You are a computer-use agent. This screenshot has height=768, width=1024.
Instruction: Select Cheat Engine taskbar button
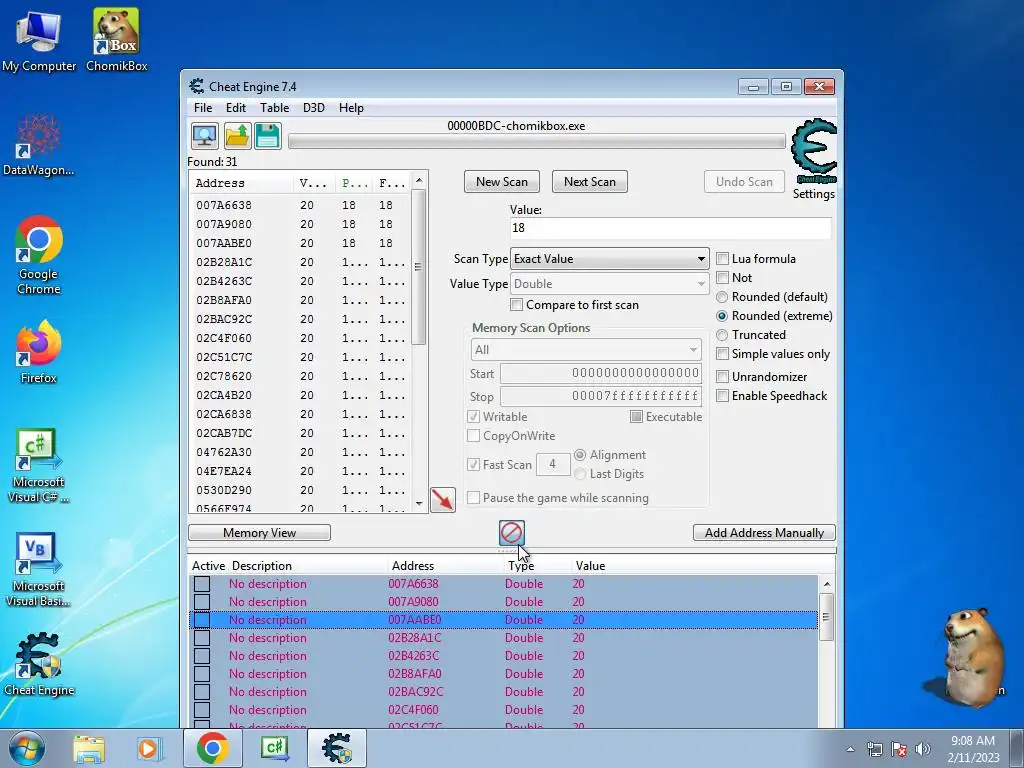pos(337,748)
